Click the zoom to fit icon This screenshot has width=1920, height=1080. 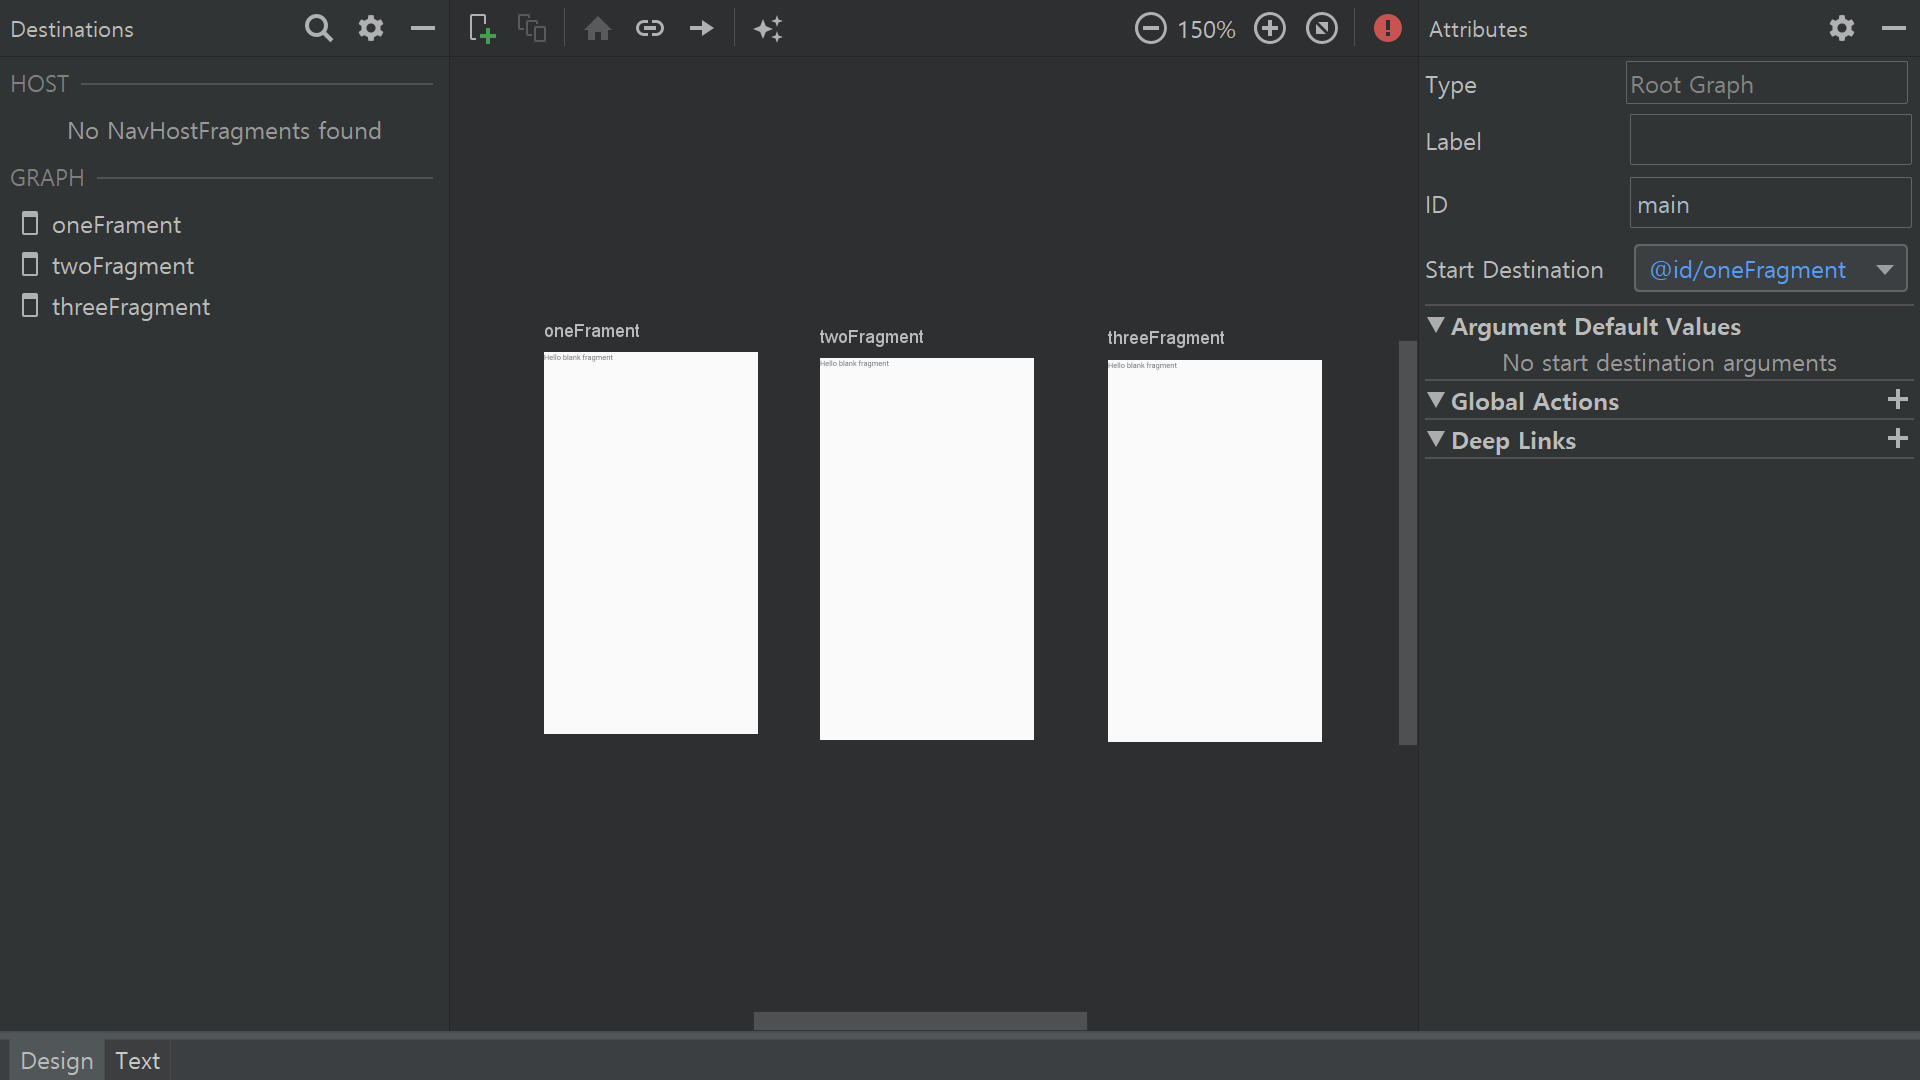(x=1322, y=28)
